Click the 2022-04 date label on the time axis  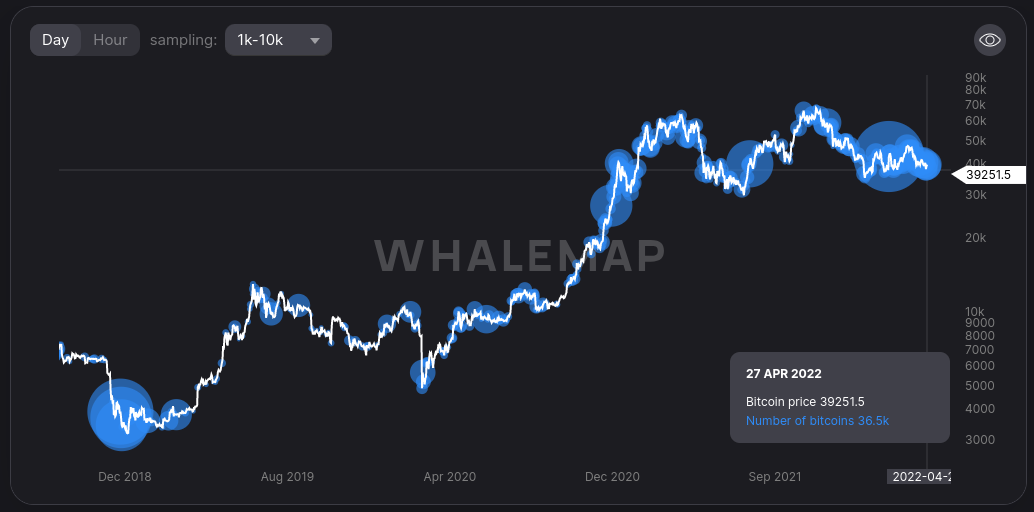click(920, 477)
